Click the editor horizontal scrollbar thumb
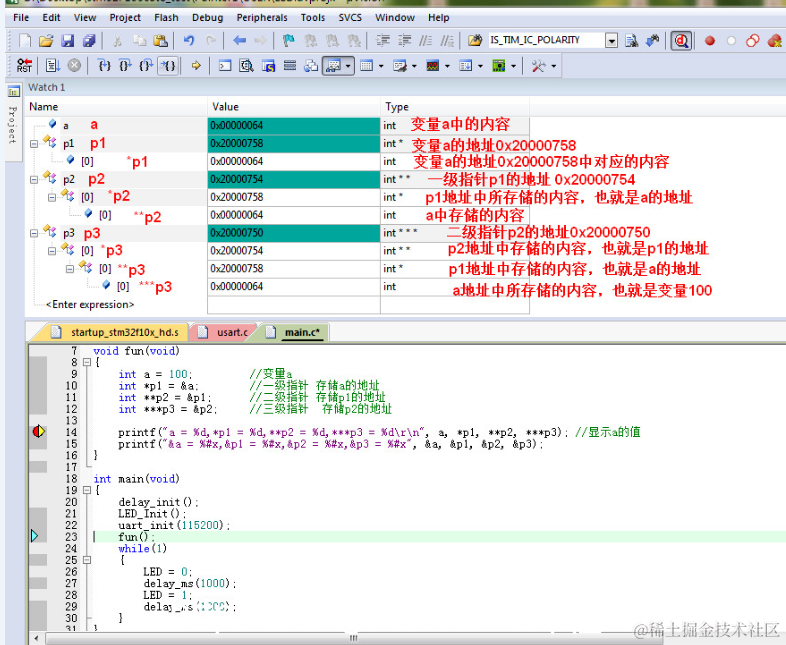 click(354, 638)
